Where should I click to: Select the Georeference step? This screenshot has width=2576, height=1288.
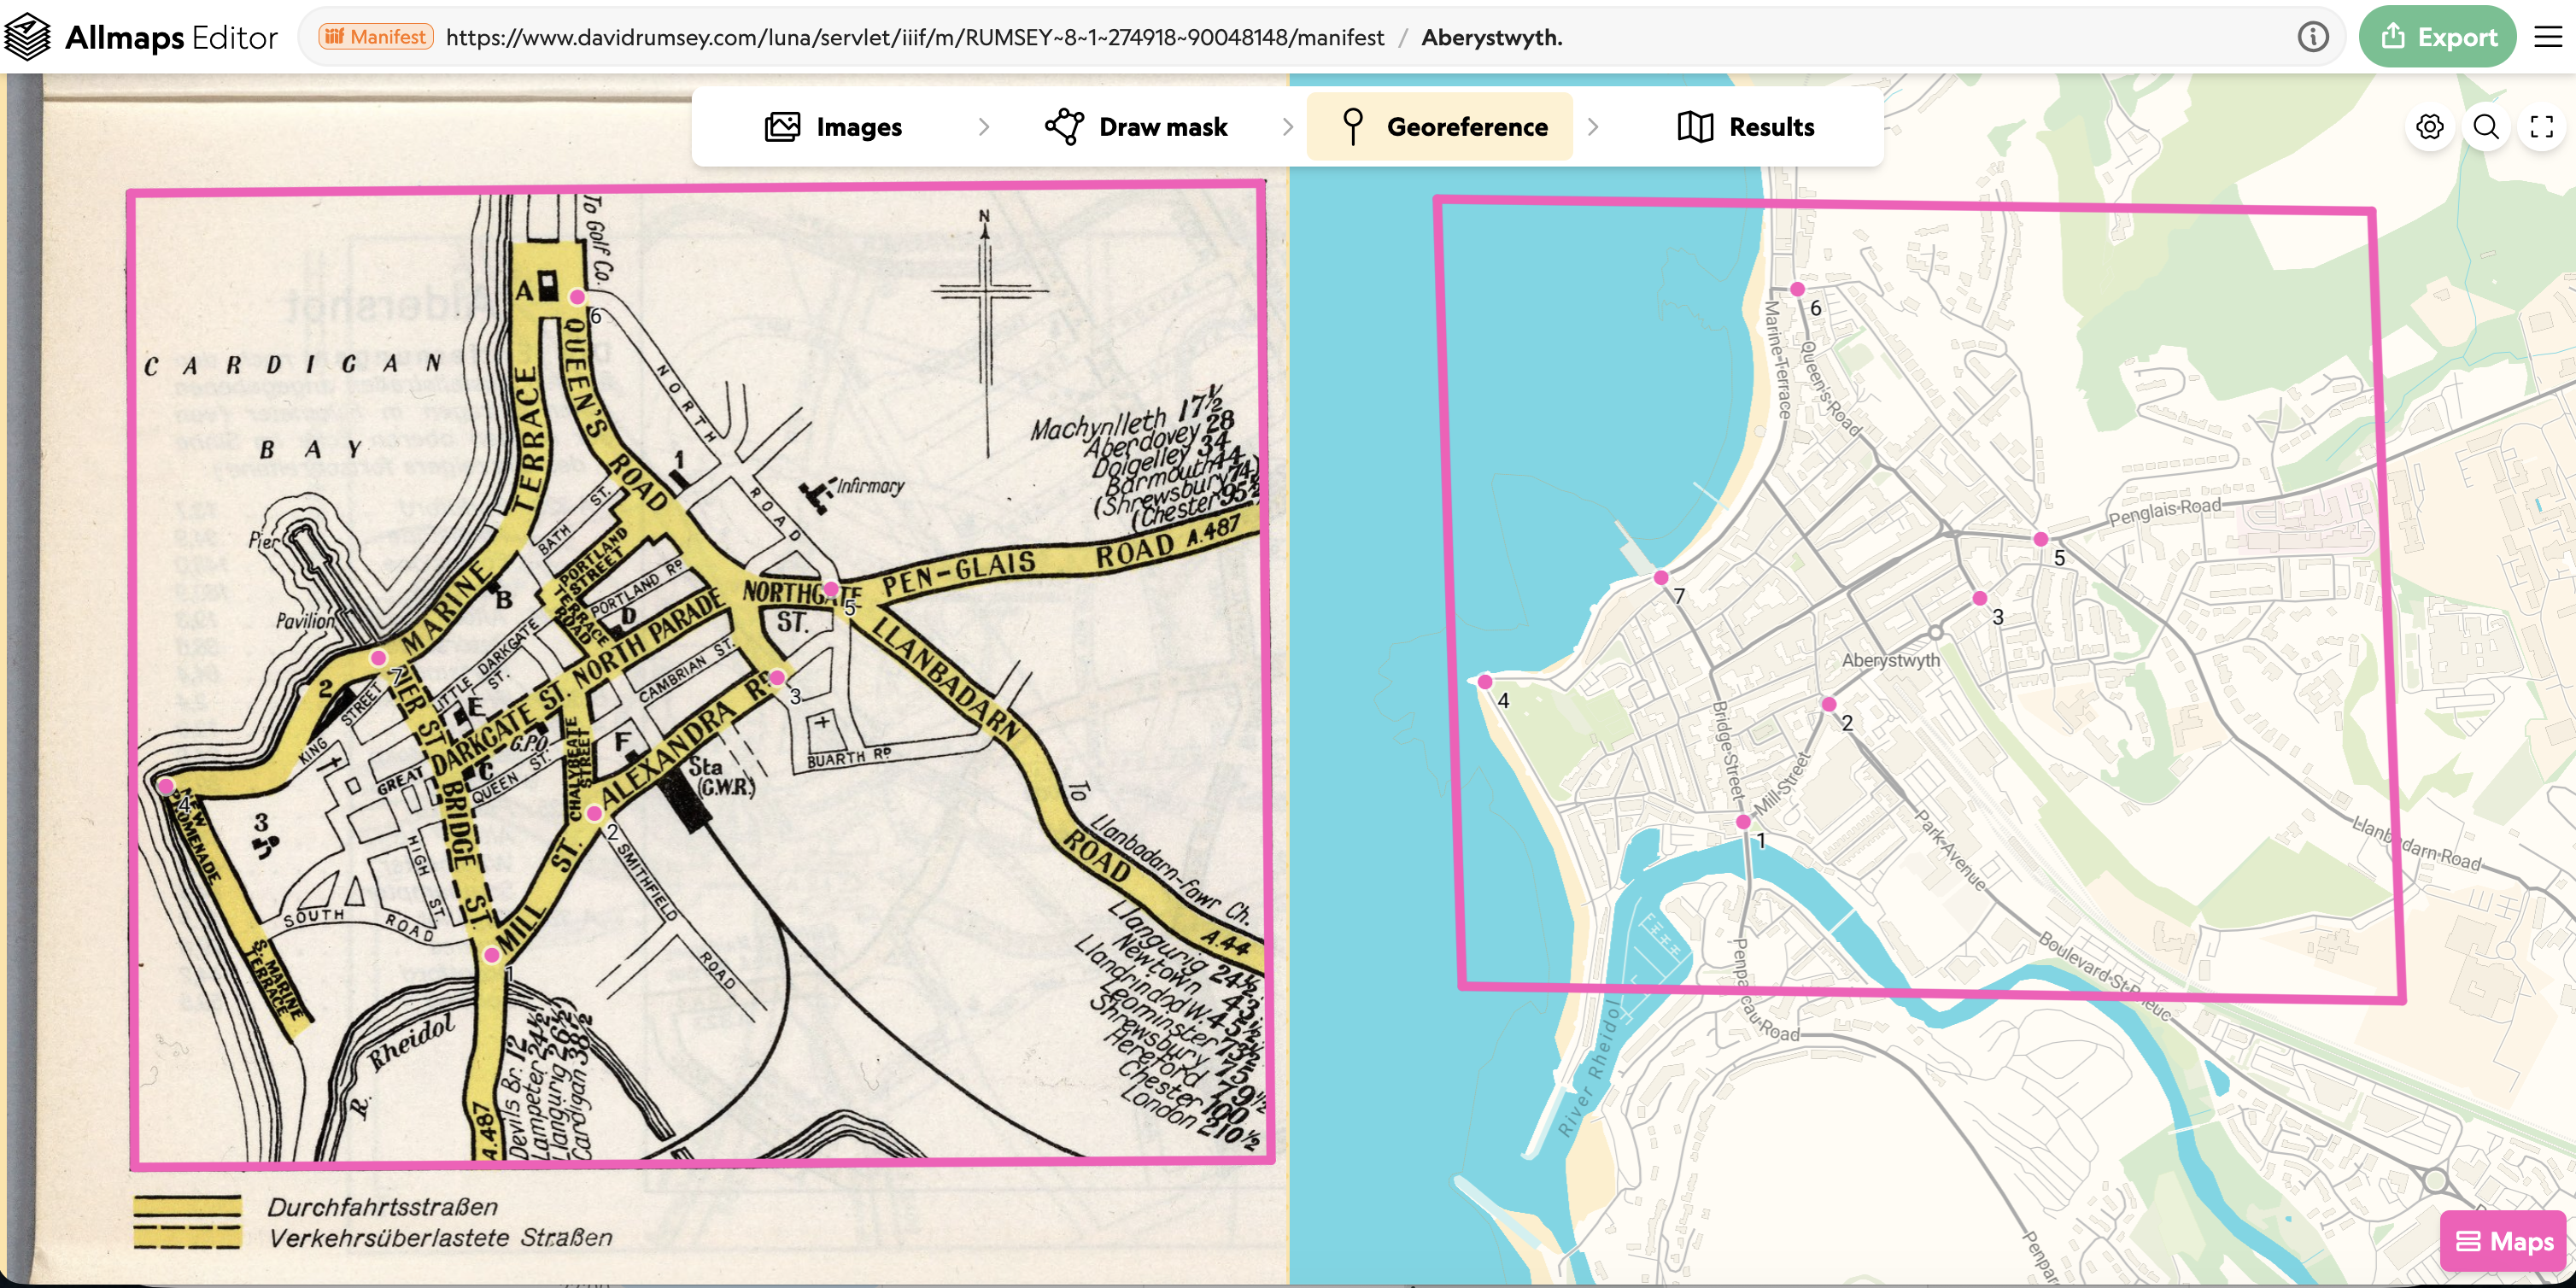(1440, 127)
